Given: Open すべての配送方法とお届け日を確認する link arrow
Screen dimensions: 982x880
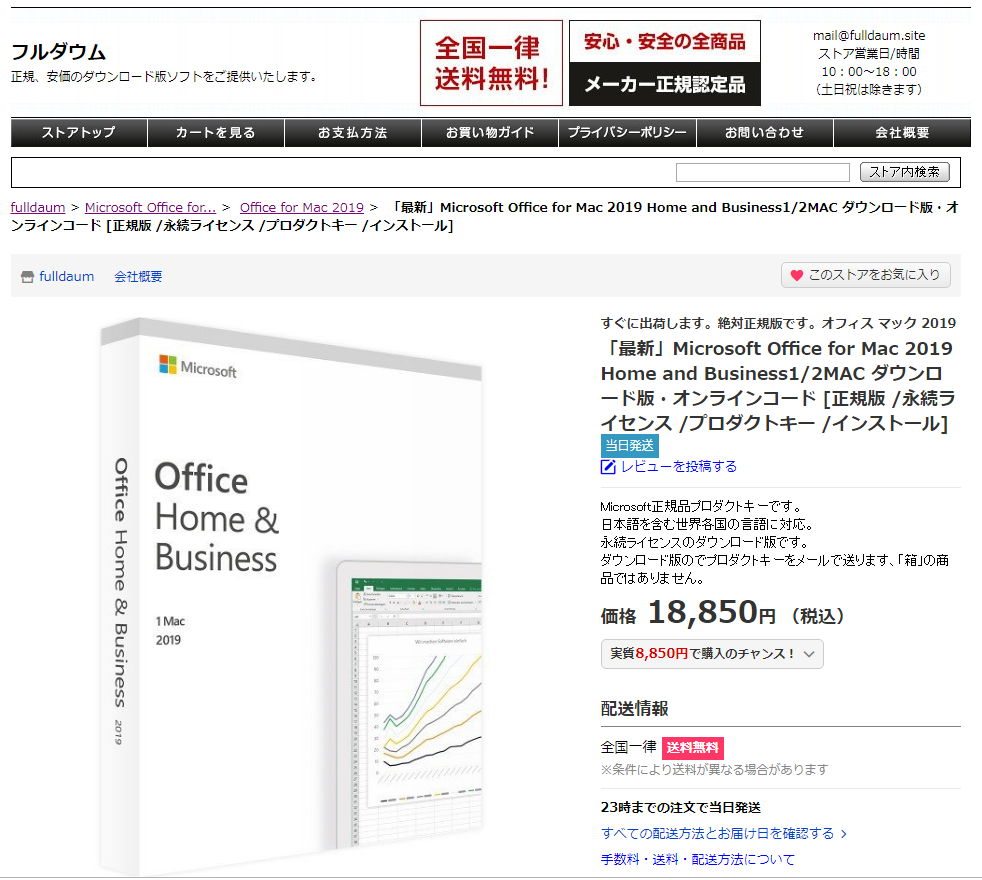Looking at the screenshot, I should tap(843, 833).
